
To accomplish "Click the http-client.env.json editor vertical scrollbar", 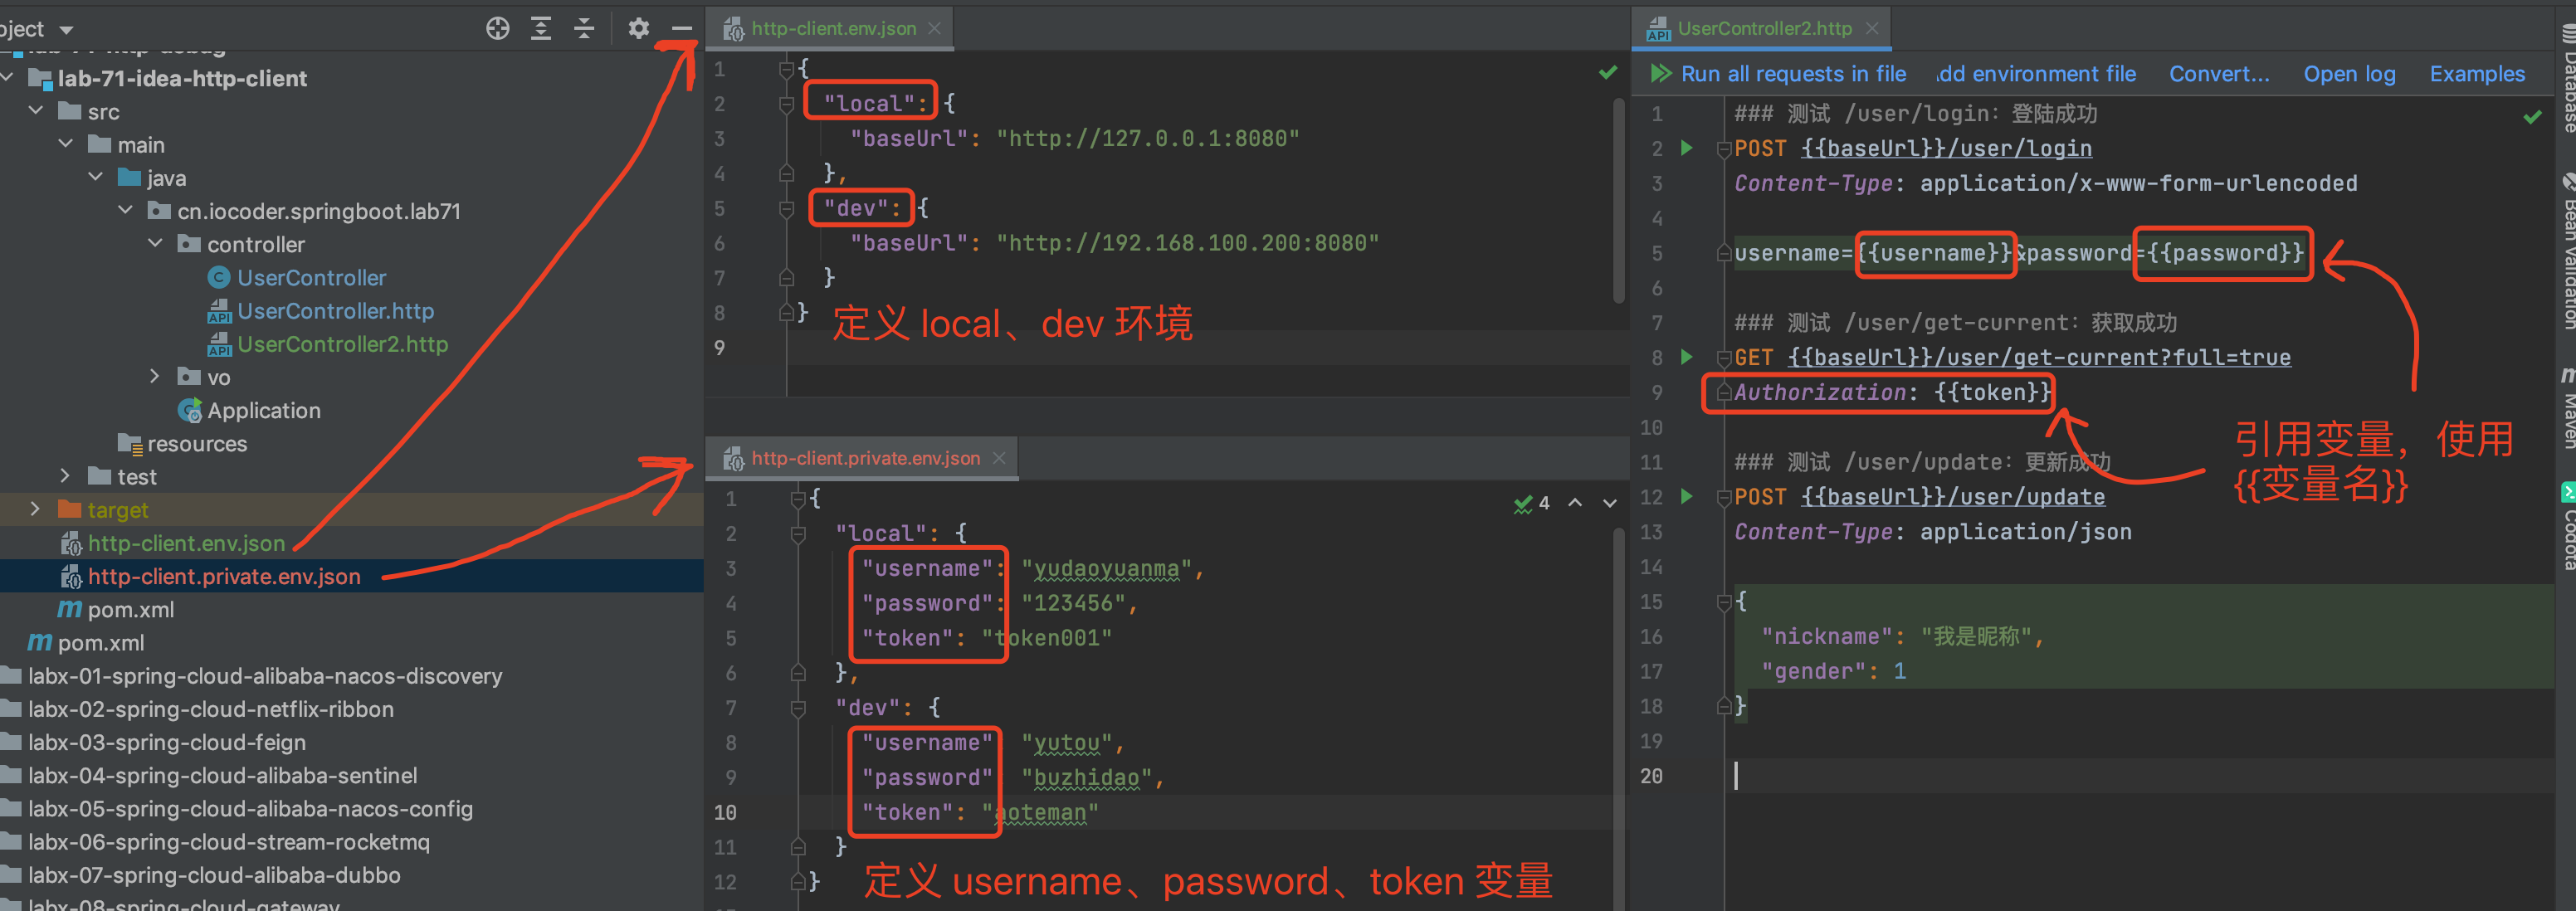I will coord(1619,200).
